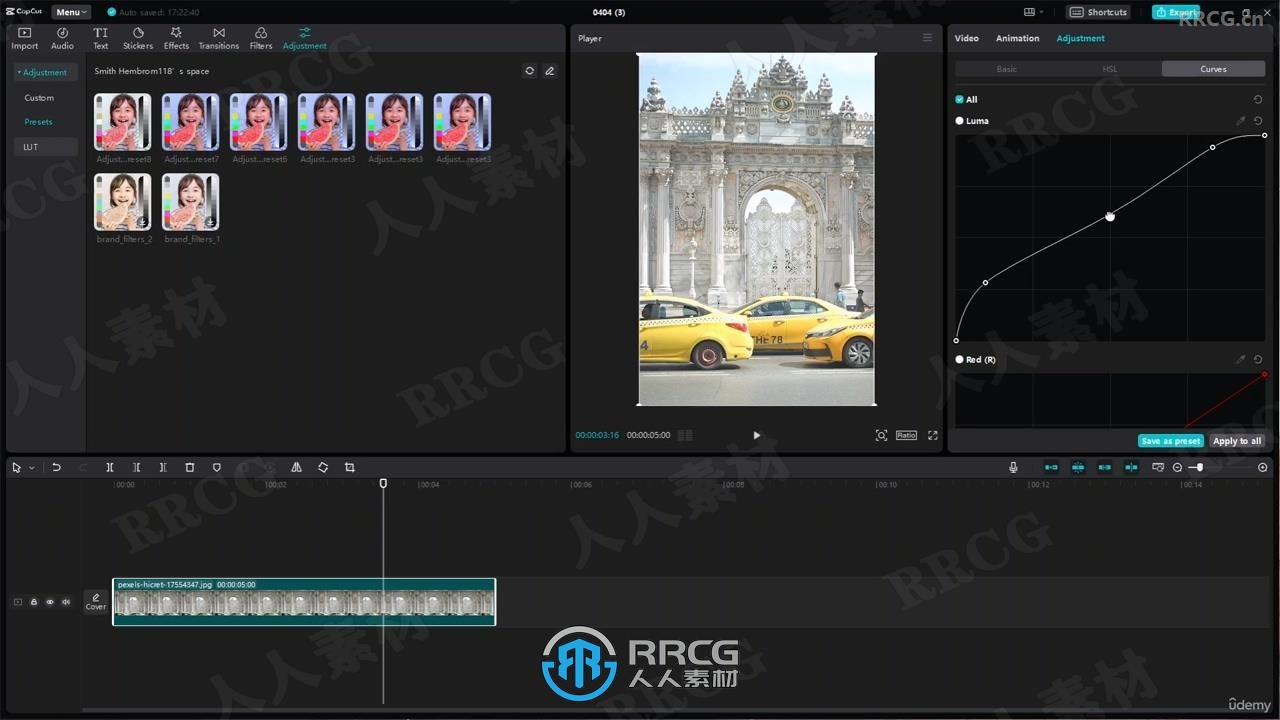The image size is (1280, 720).
Task: Click the edit pencil icon in presets space
Action: (550, 71)
